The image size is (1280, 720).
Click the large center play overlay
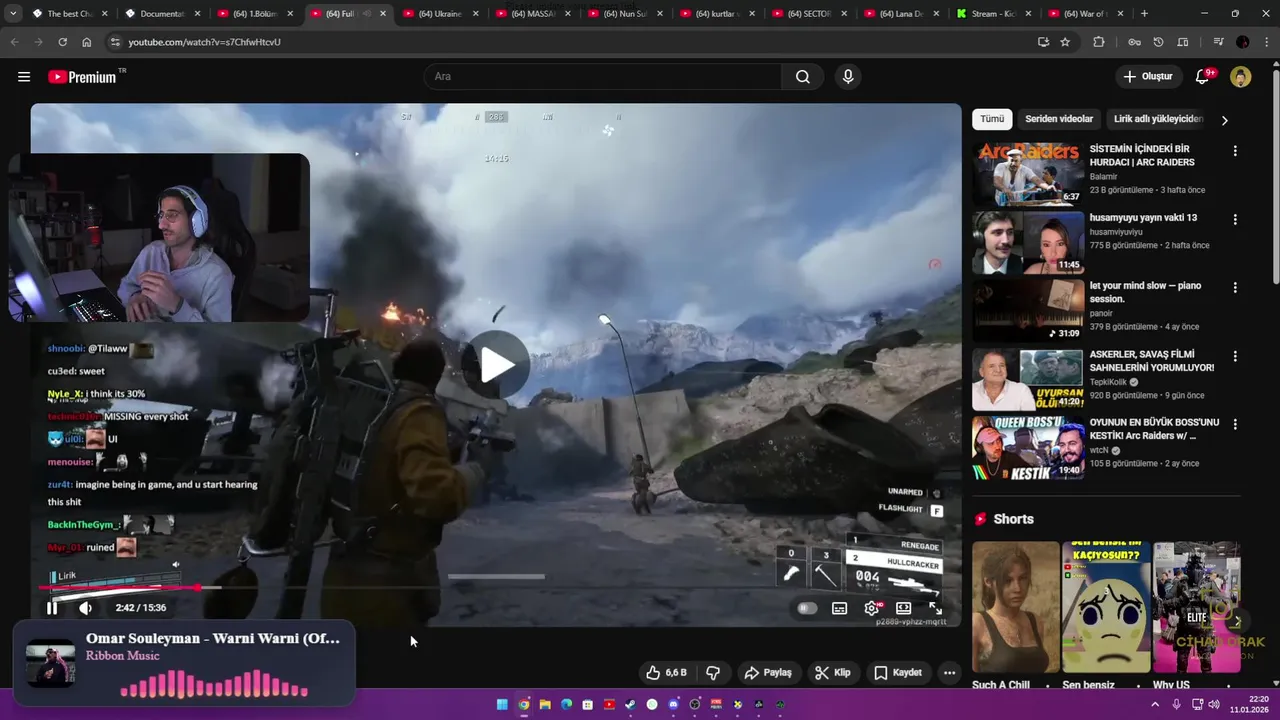(496, 365)
